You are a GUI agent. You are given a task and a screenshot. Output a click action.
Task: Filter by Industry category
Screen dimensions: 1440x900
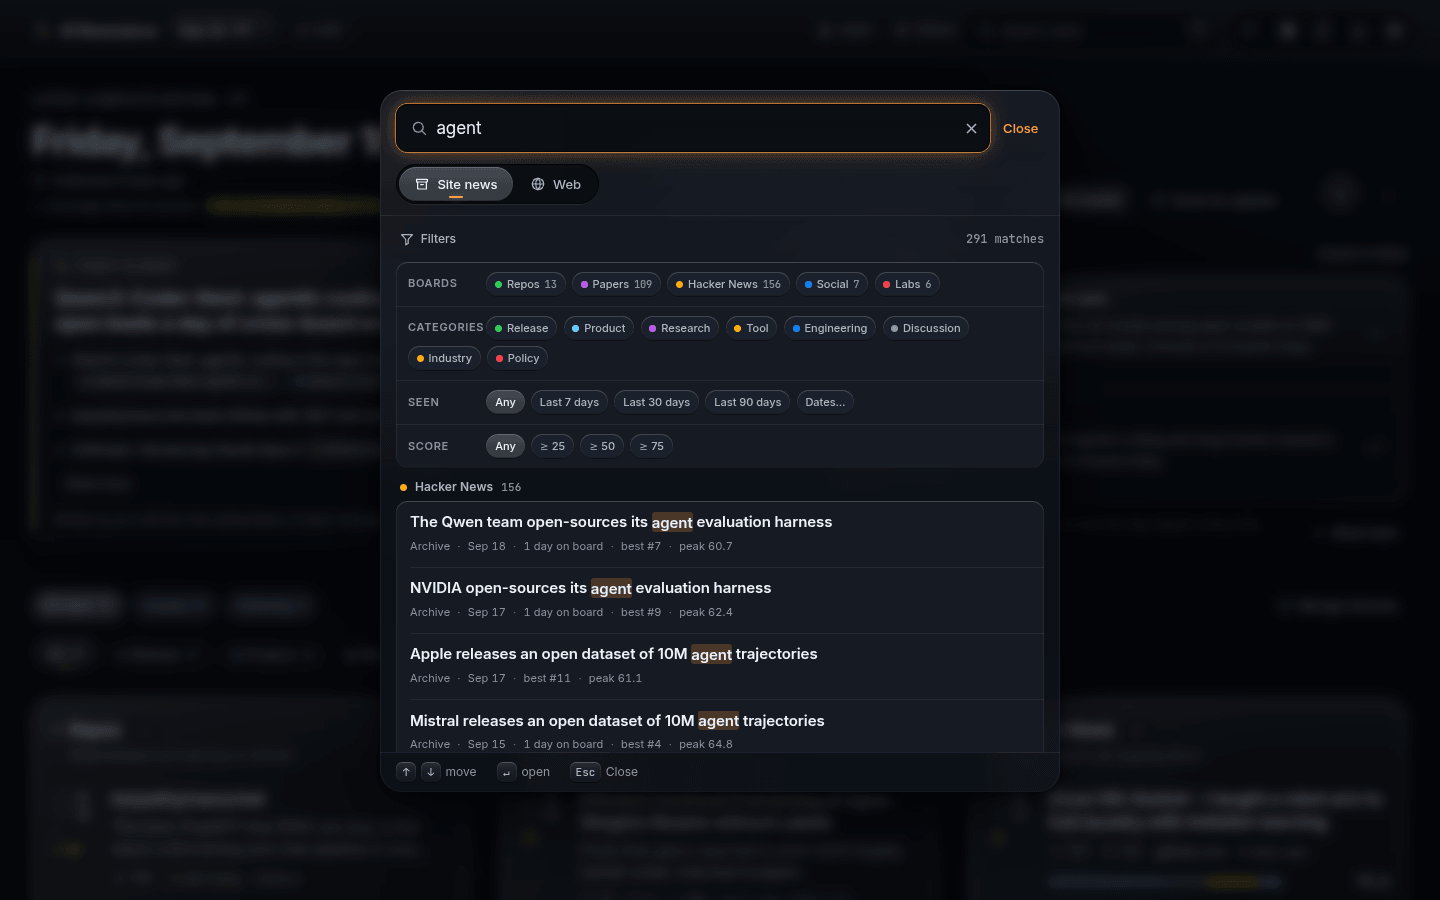[x=444, y=358]
